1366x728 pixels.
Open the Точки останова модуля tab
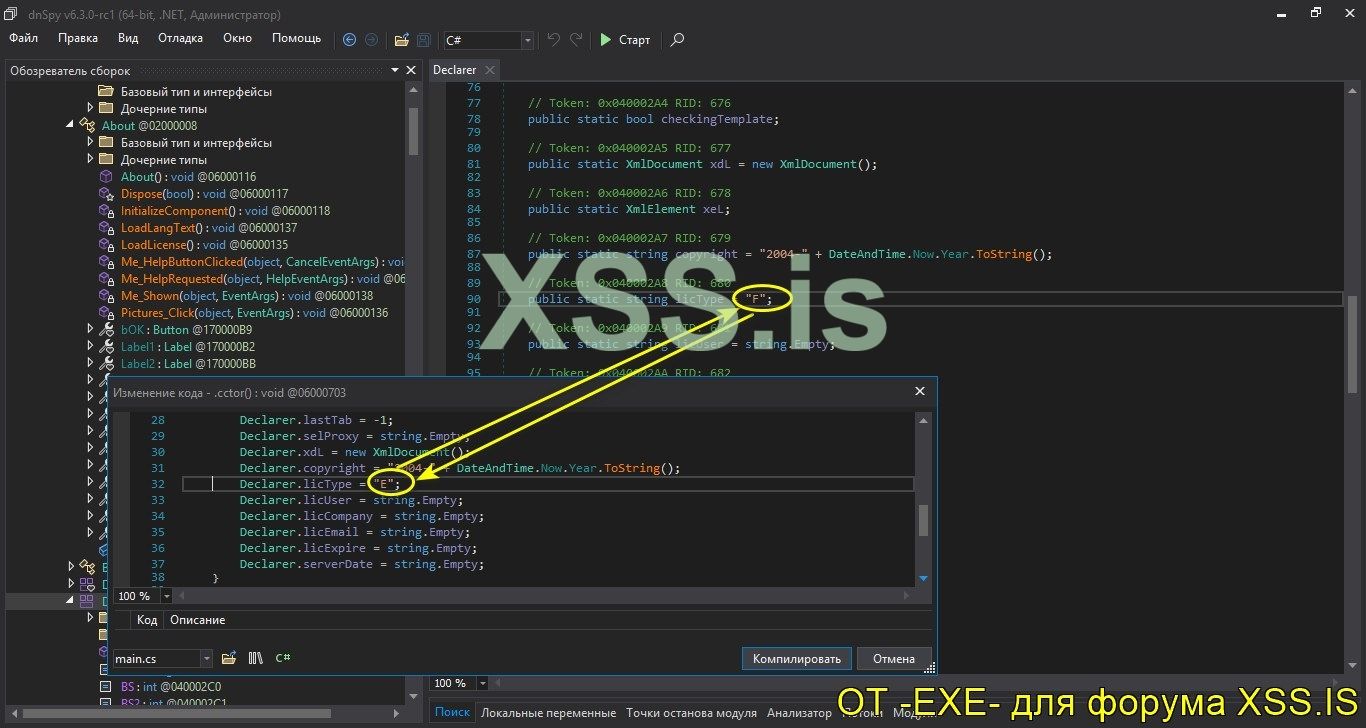691,713
